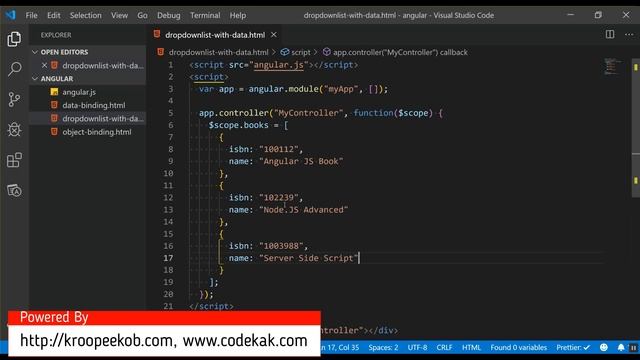This screenshot has height=360, width=640.
Task: Change end of line sequence CRLF
Action: 444,347
